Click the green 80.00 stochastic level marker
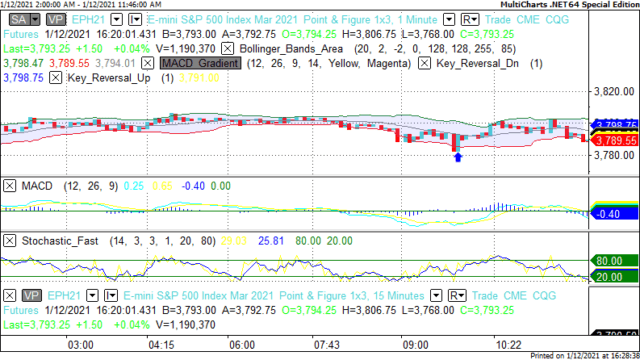The width and height of the screenshot is (640, 360). point(614,260)
